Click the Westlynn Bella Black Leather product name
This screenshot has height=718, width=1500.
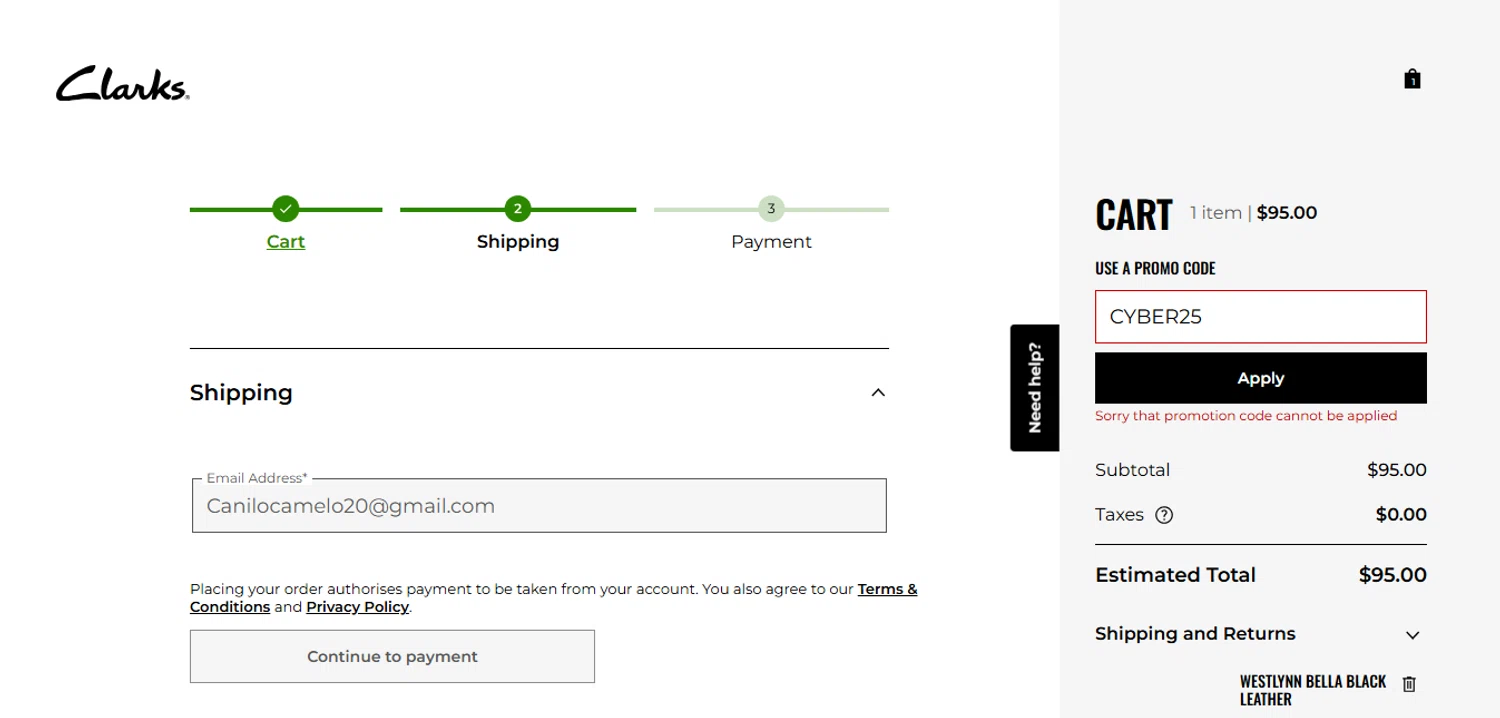pyautogui.click(x=1312, y=690)
